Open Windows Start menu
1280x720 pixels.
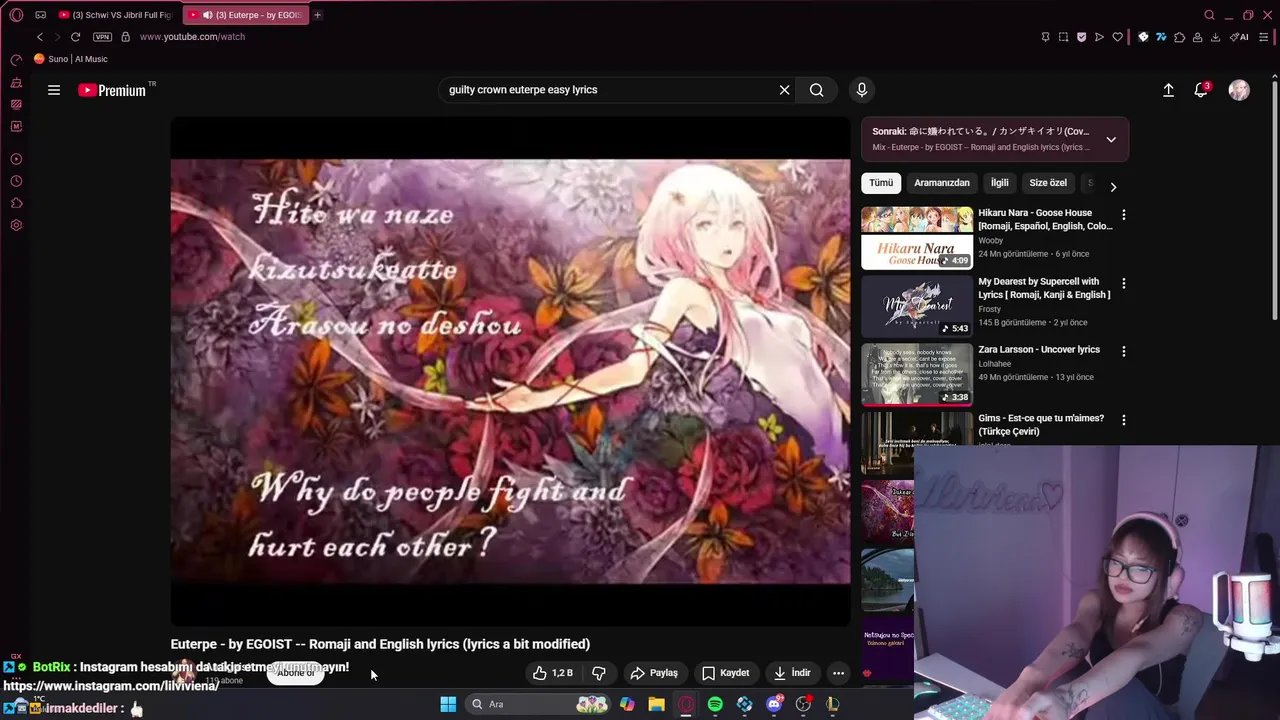coord(448,704)
